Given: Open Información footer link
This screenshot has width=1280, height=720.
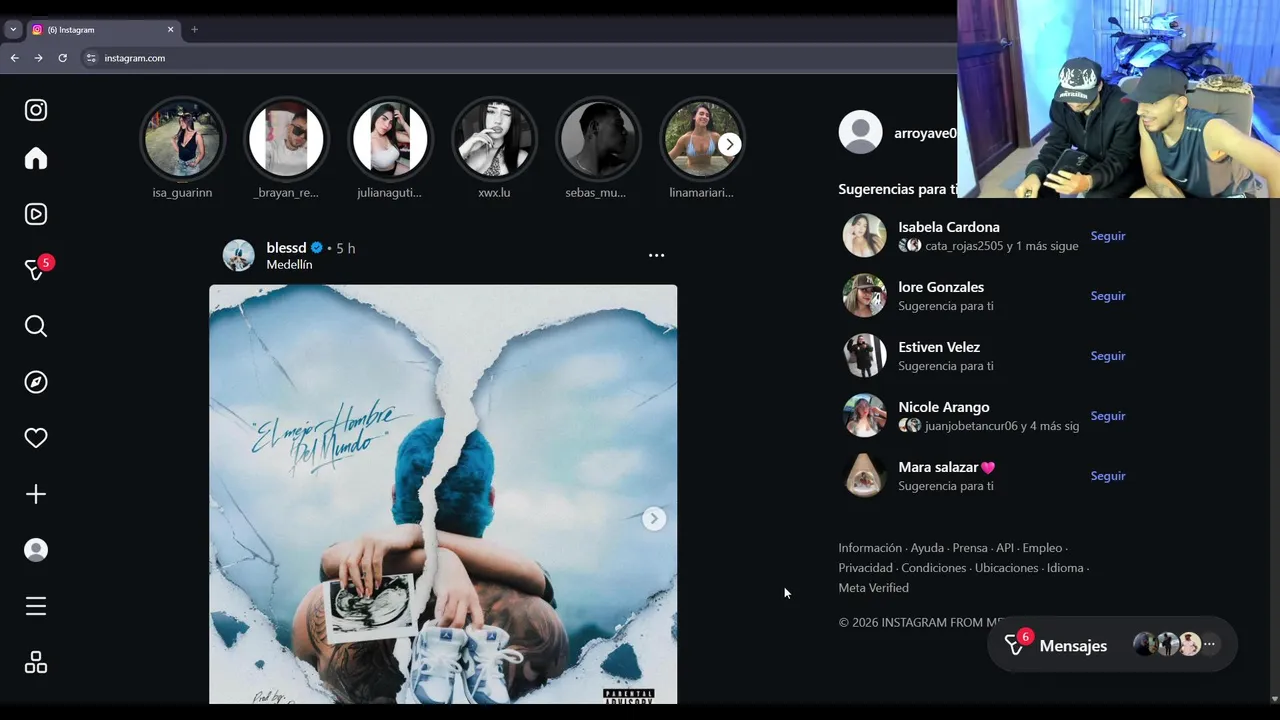Looking at the screenshot, I should pos(870,548).
